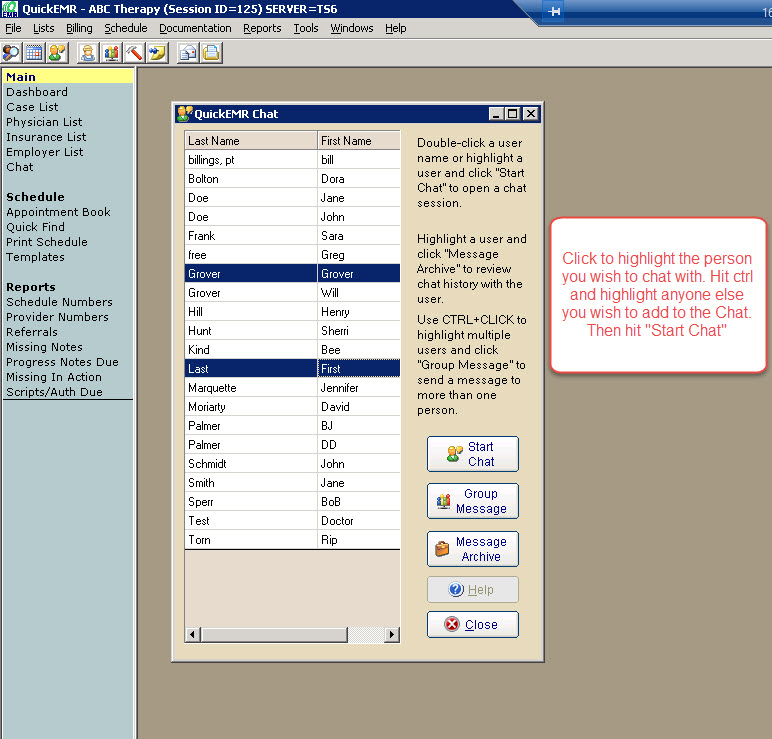The height and width of the screenshot is (739, 772).
Task: Select the 'billings, pt' user row
Action: 292,160
